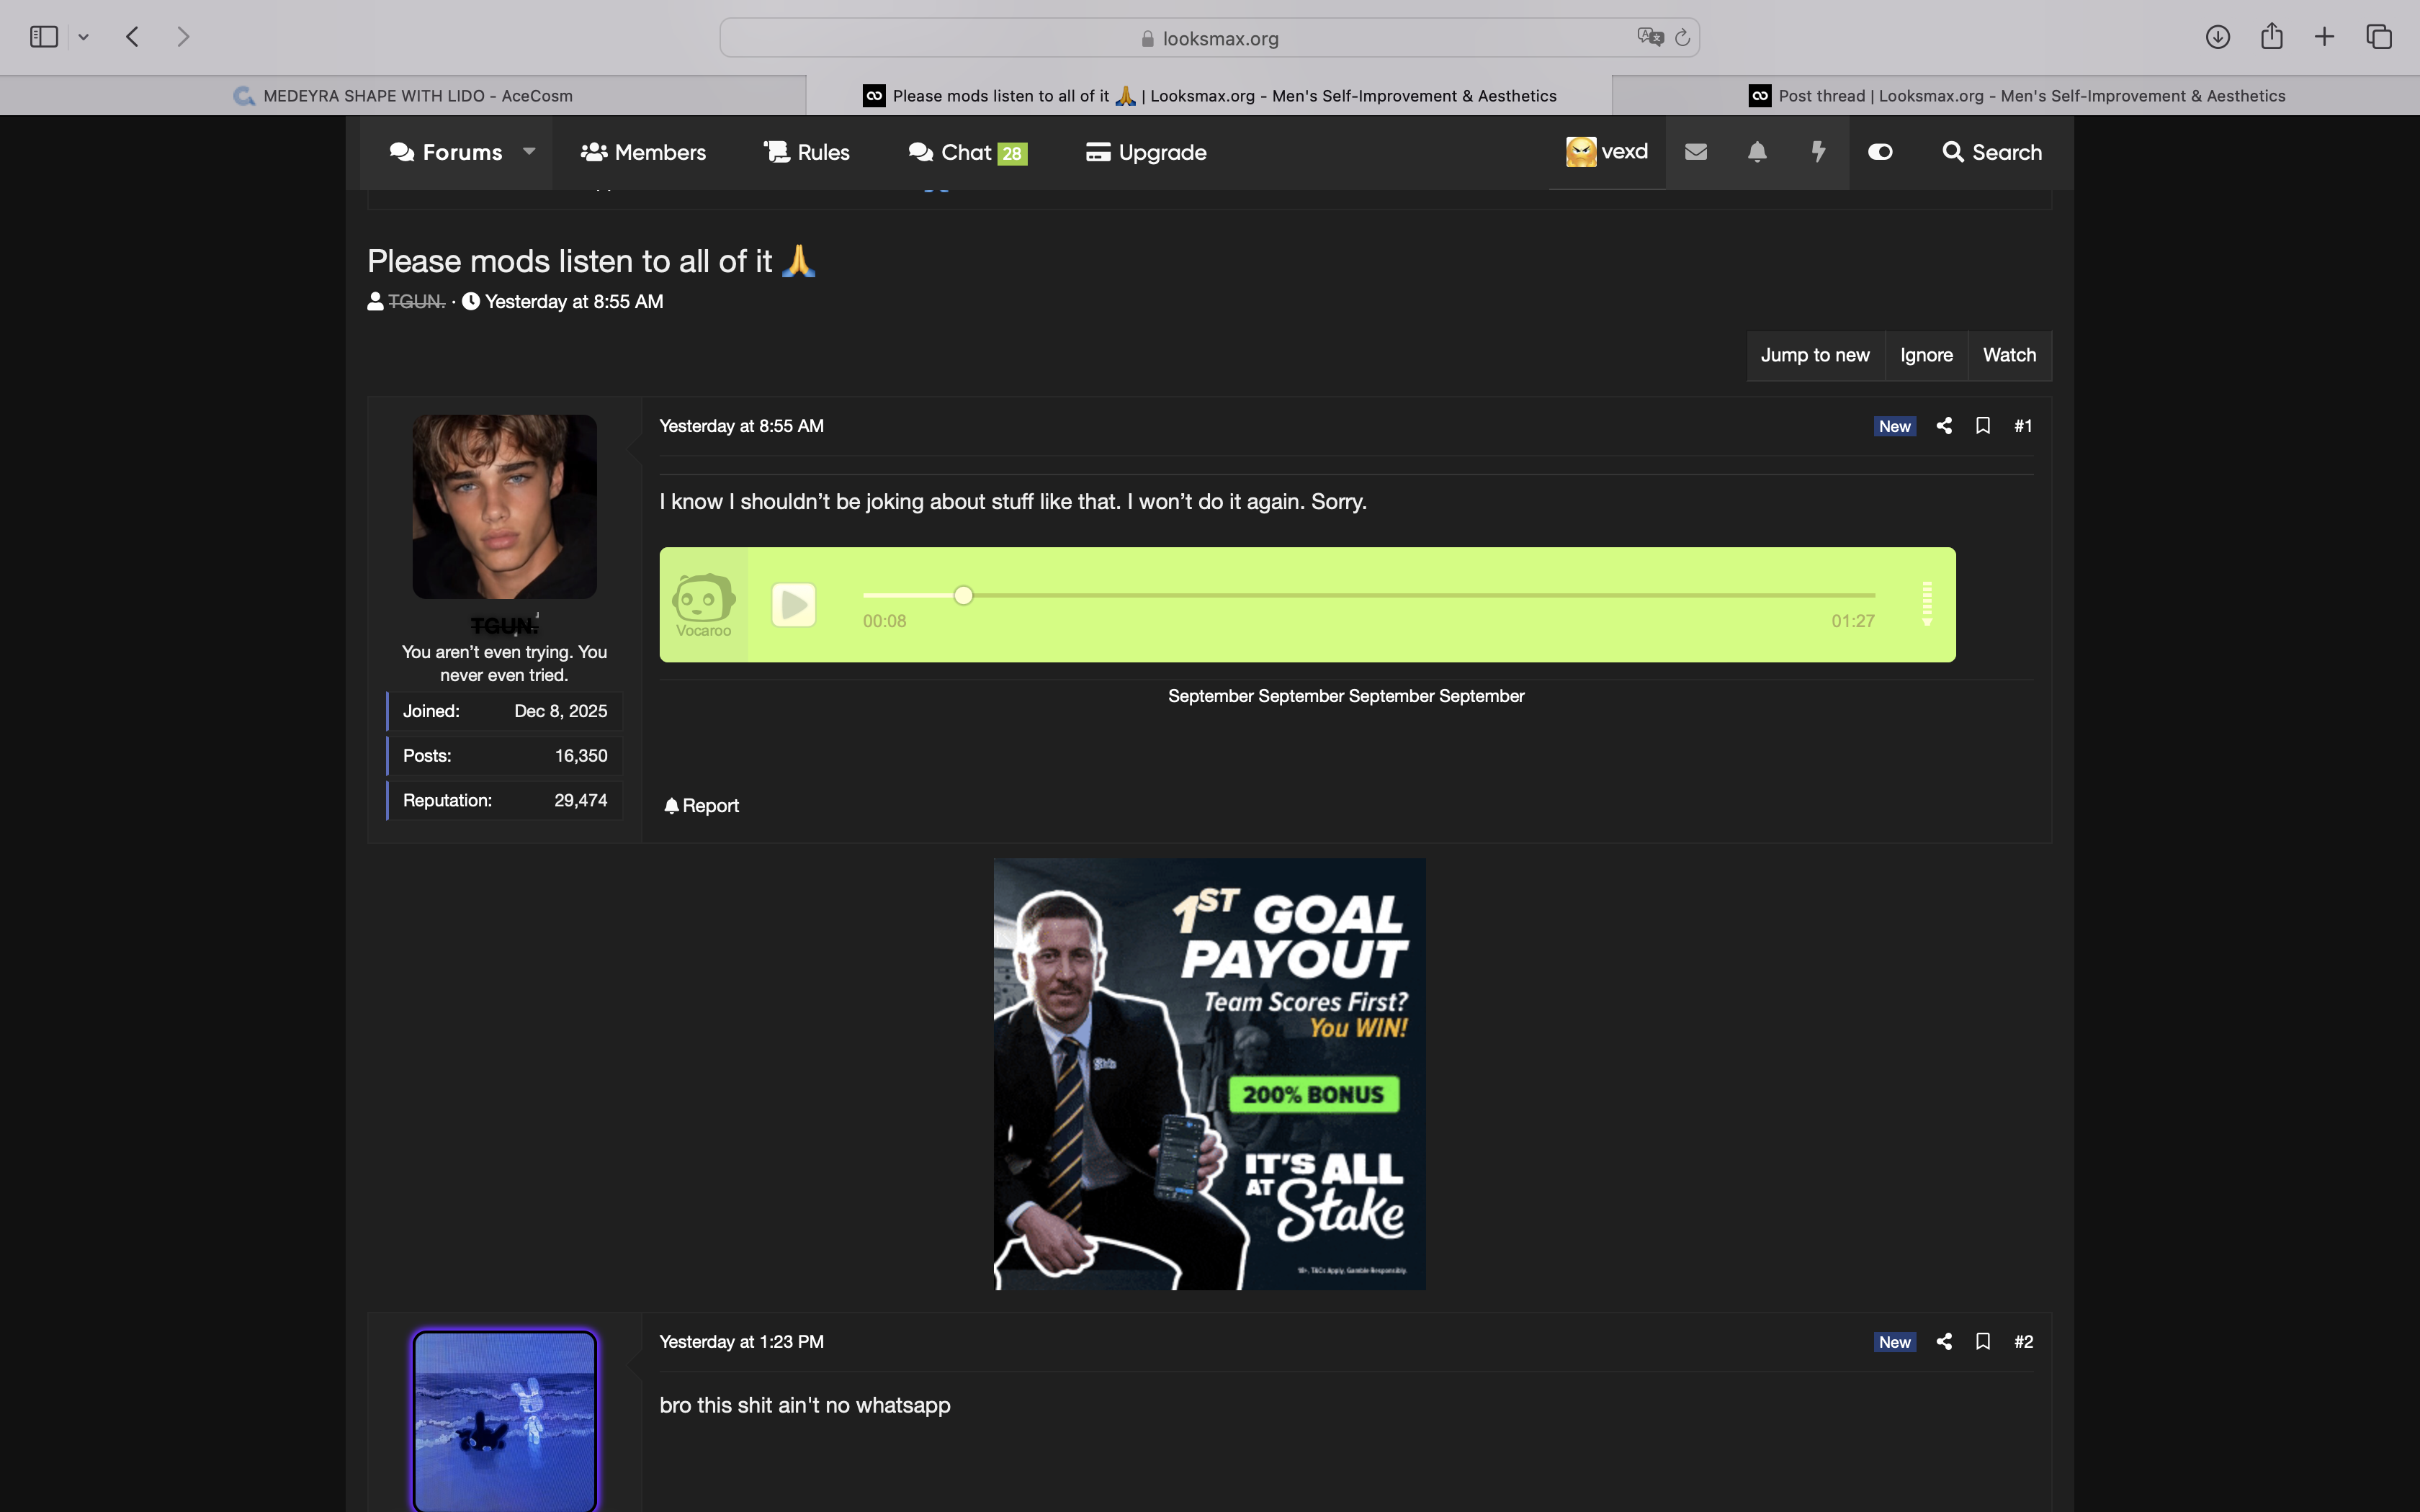Click the Vocaroo audio progress handle
Viewport: 2420px width, 1512px height.
pyautogui.click(x=963, y=595)
